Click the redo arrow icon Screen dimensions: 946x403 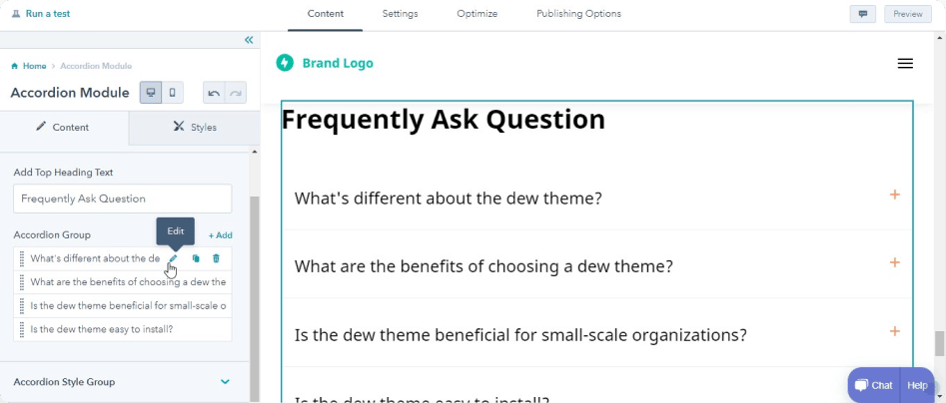[235, 93]
